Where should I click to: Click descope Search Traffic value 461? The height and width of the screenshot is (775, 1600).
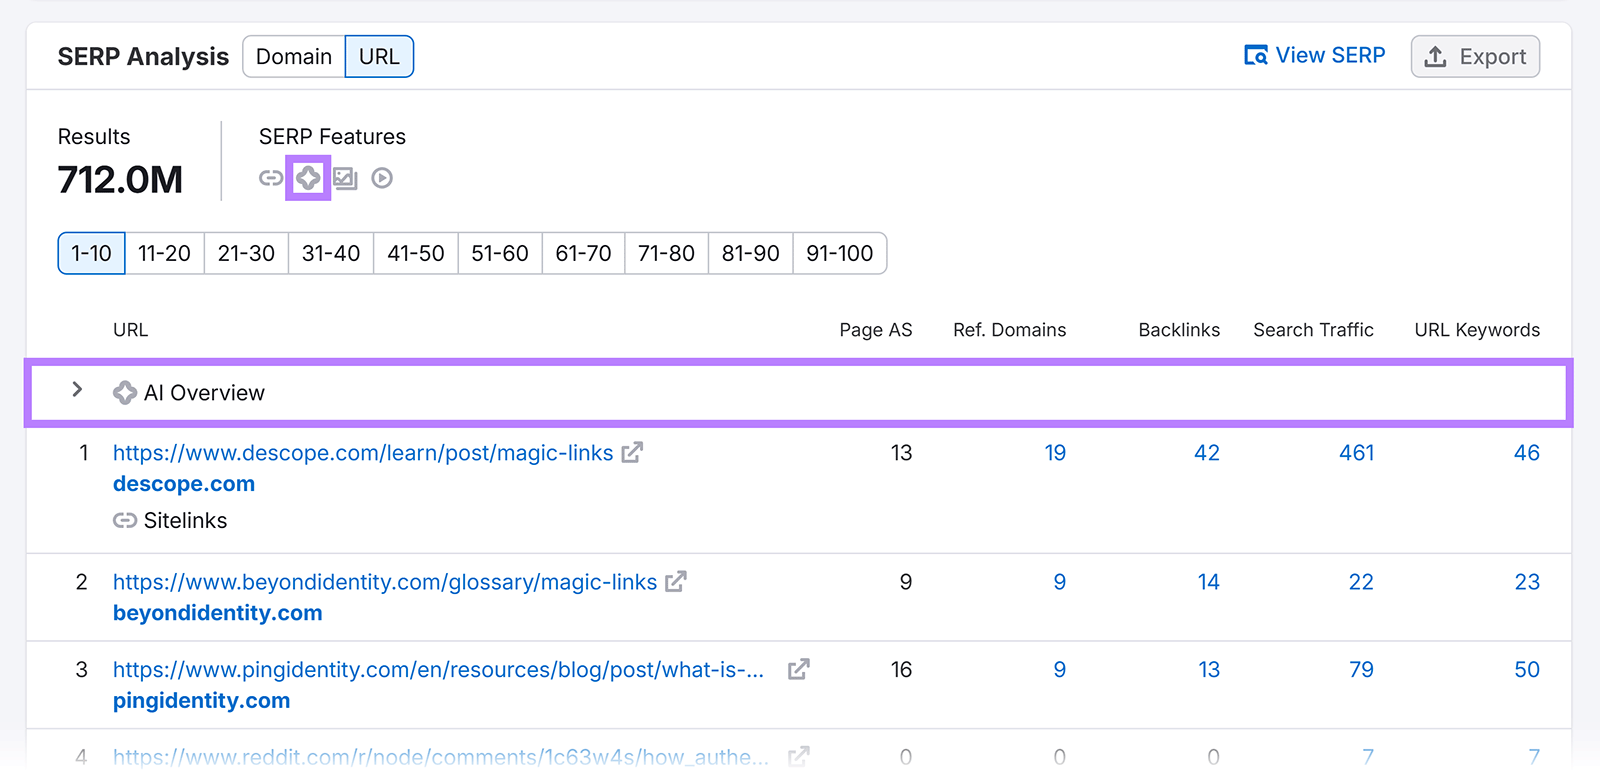tap(1356, 453)
